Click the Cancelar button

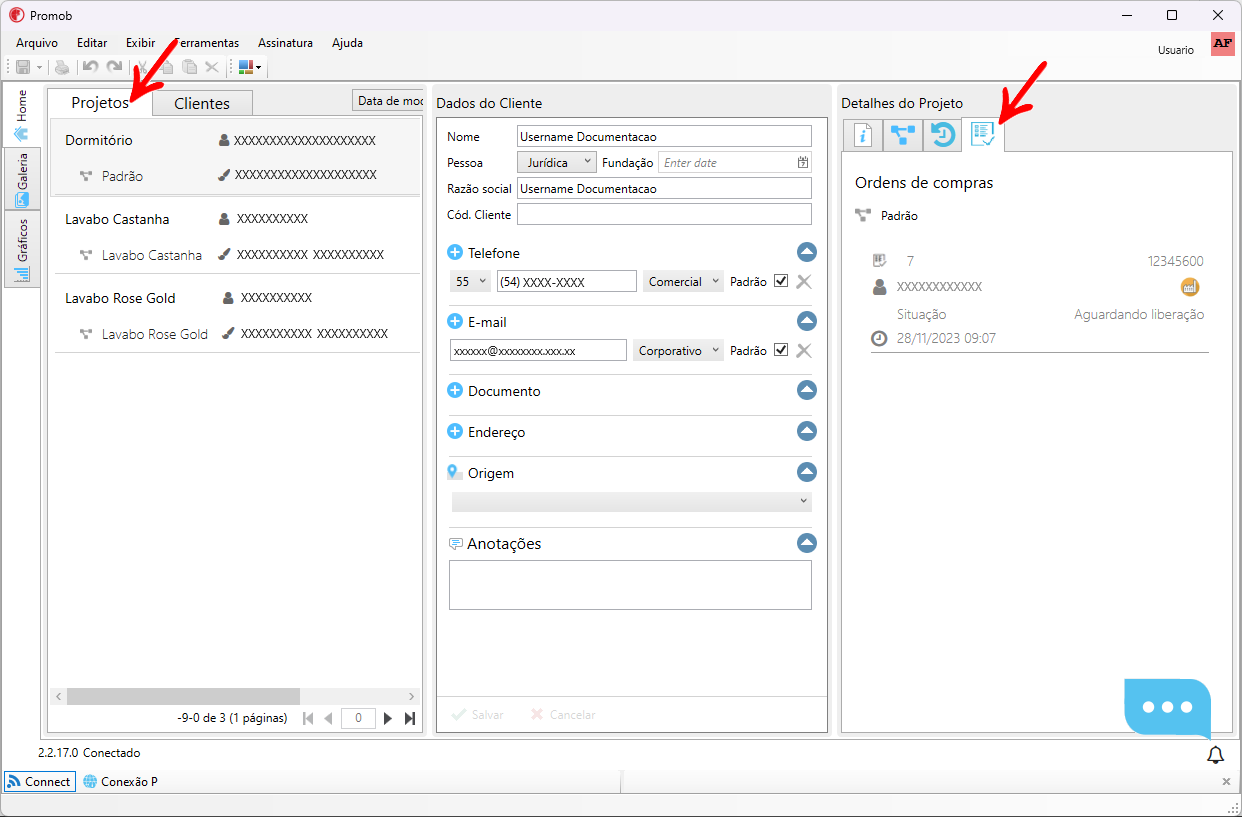coord(563,715)
